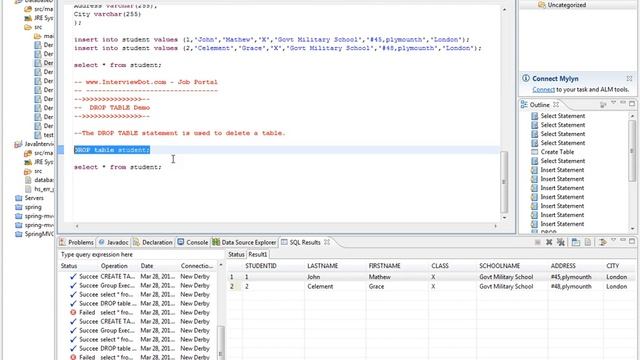Select Create Table in the Outline

(x=557, y=152)
